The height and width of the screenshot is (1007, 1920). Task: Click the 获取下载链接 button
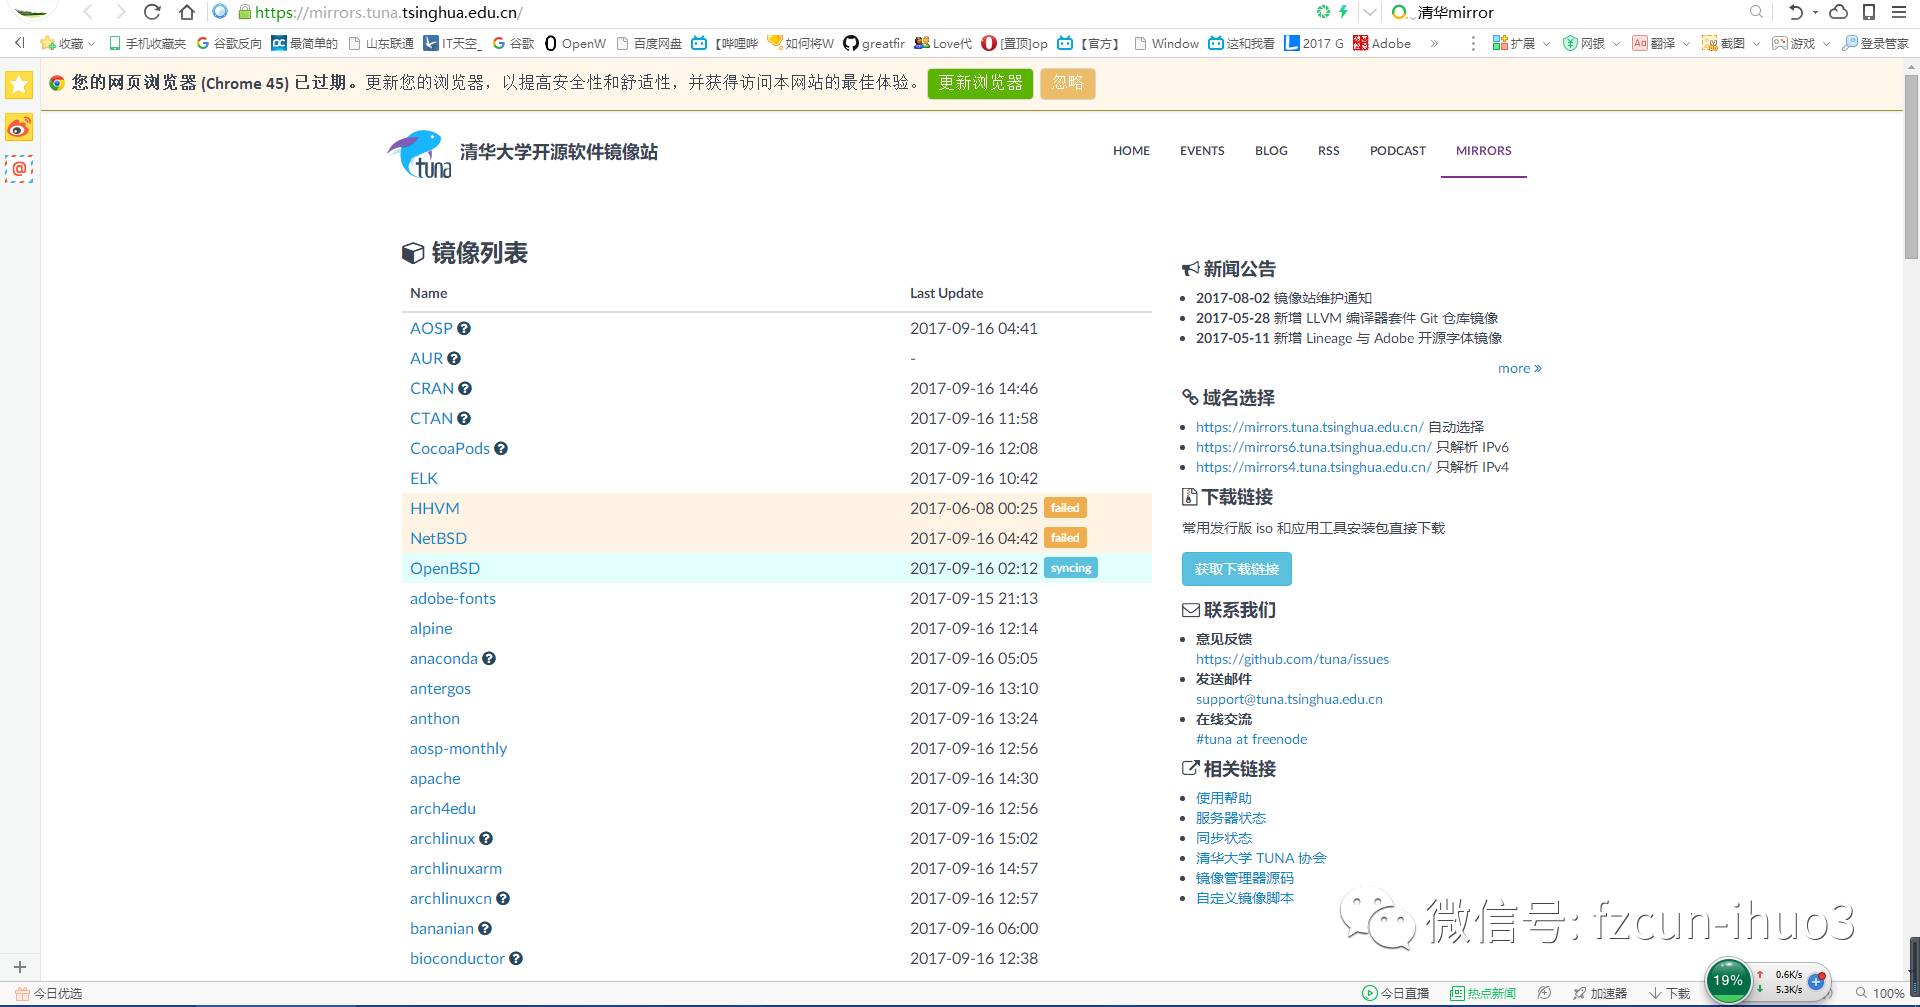click(1237, 569)
